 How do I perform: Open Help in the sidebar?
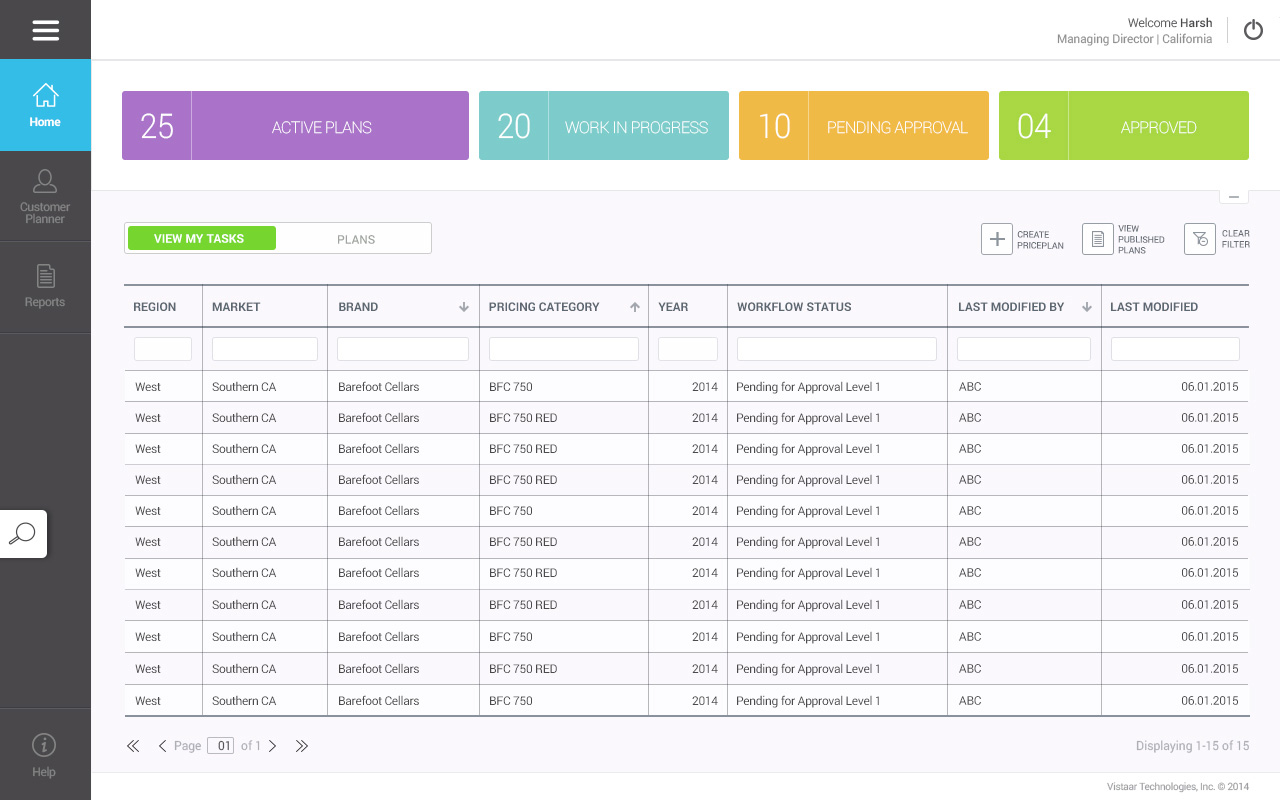point(44,755)
